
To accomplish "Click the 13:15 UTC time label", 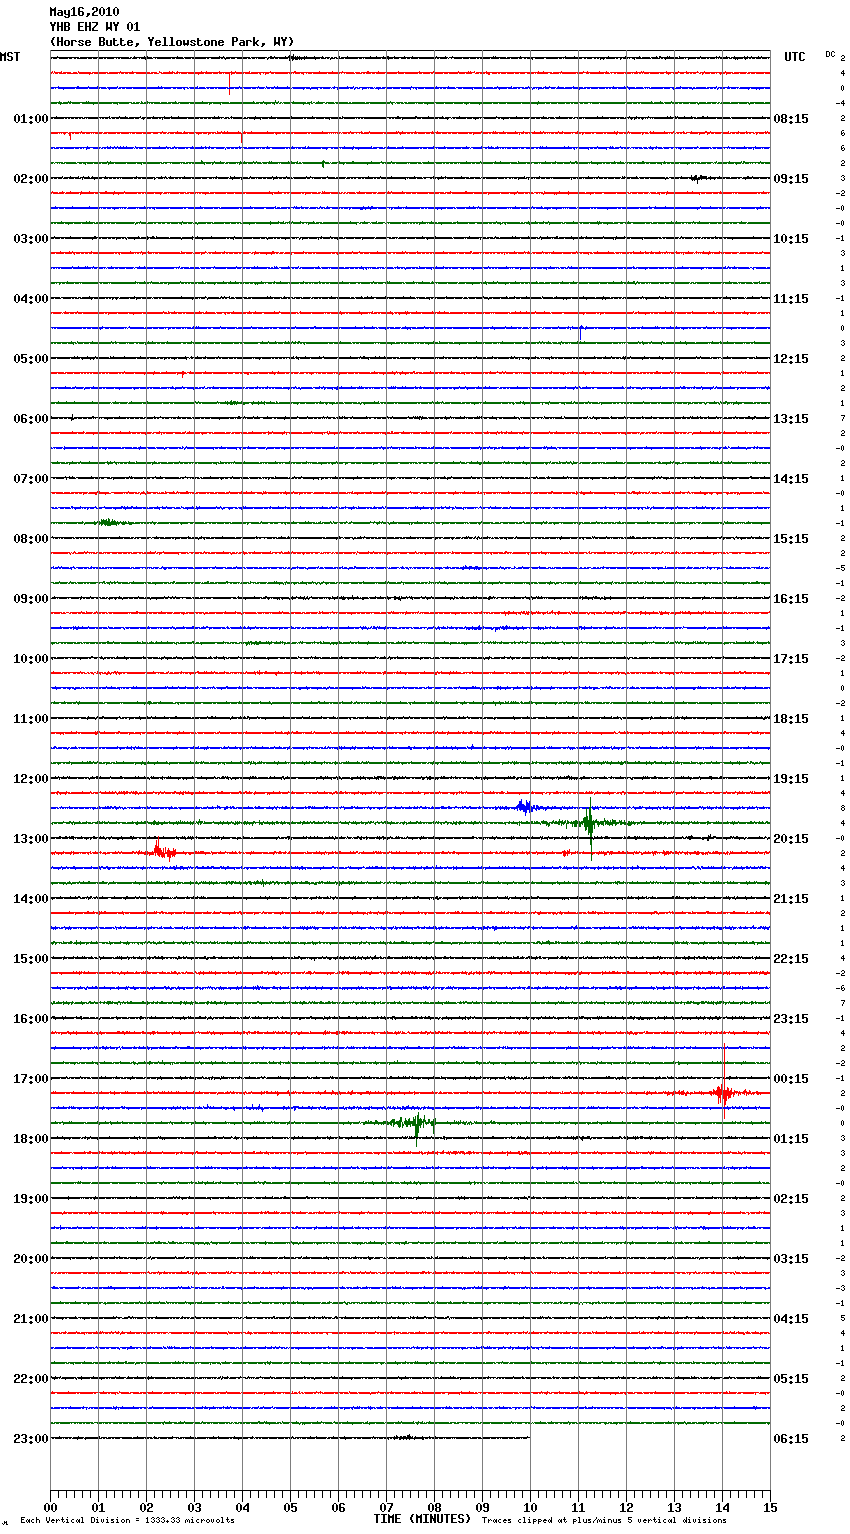I will [791, 419].
